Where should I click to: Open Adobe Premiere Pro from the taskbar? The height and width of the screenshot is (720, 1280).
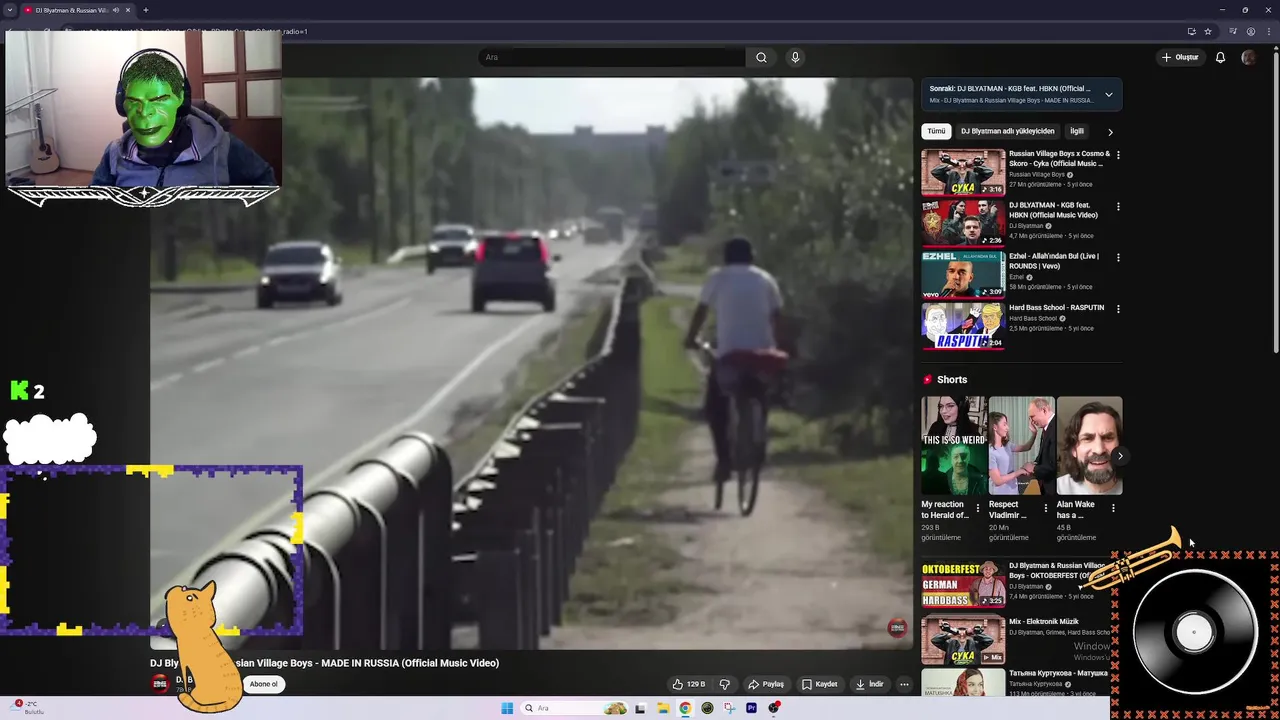pyautogui.click(x=751, y=708)
